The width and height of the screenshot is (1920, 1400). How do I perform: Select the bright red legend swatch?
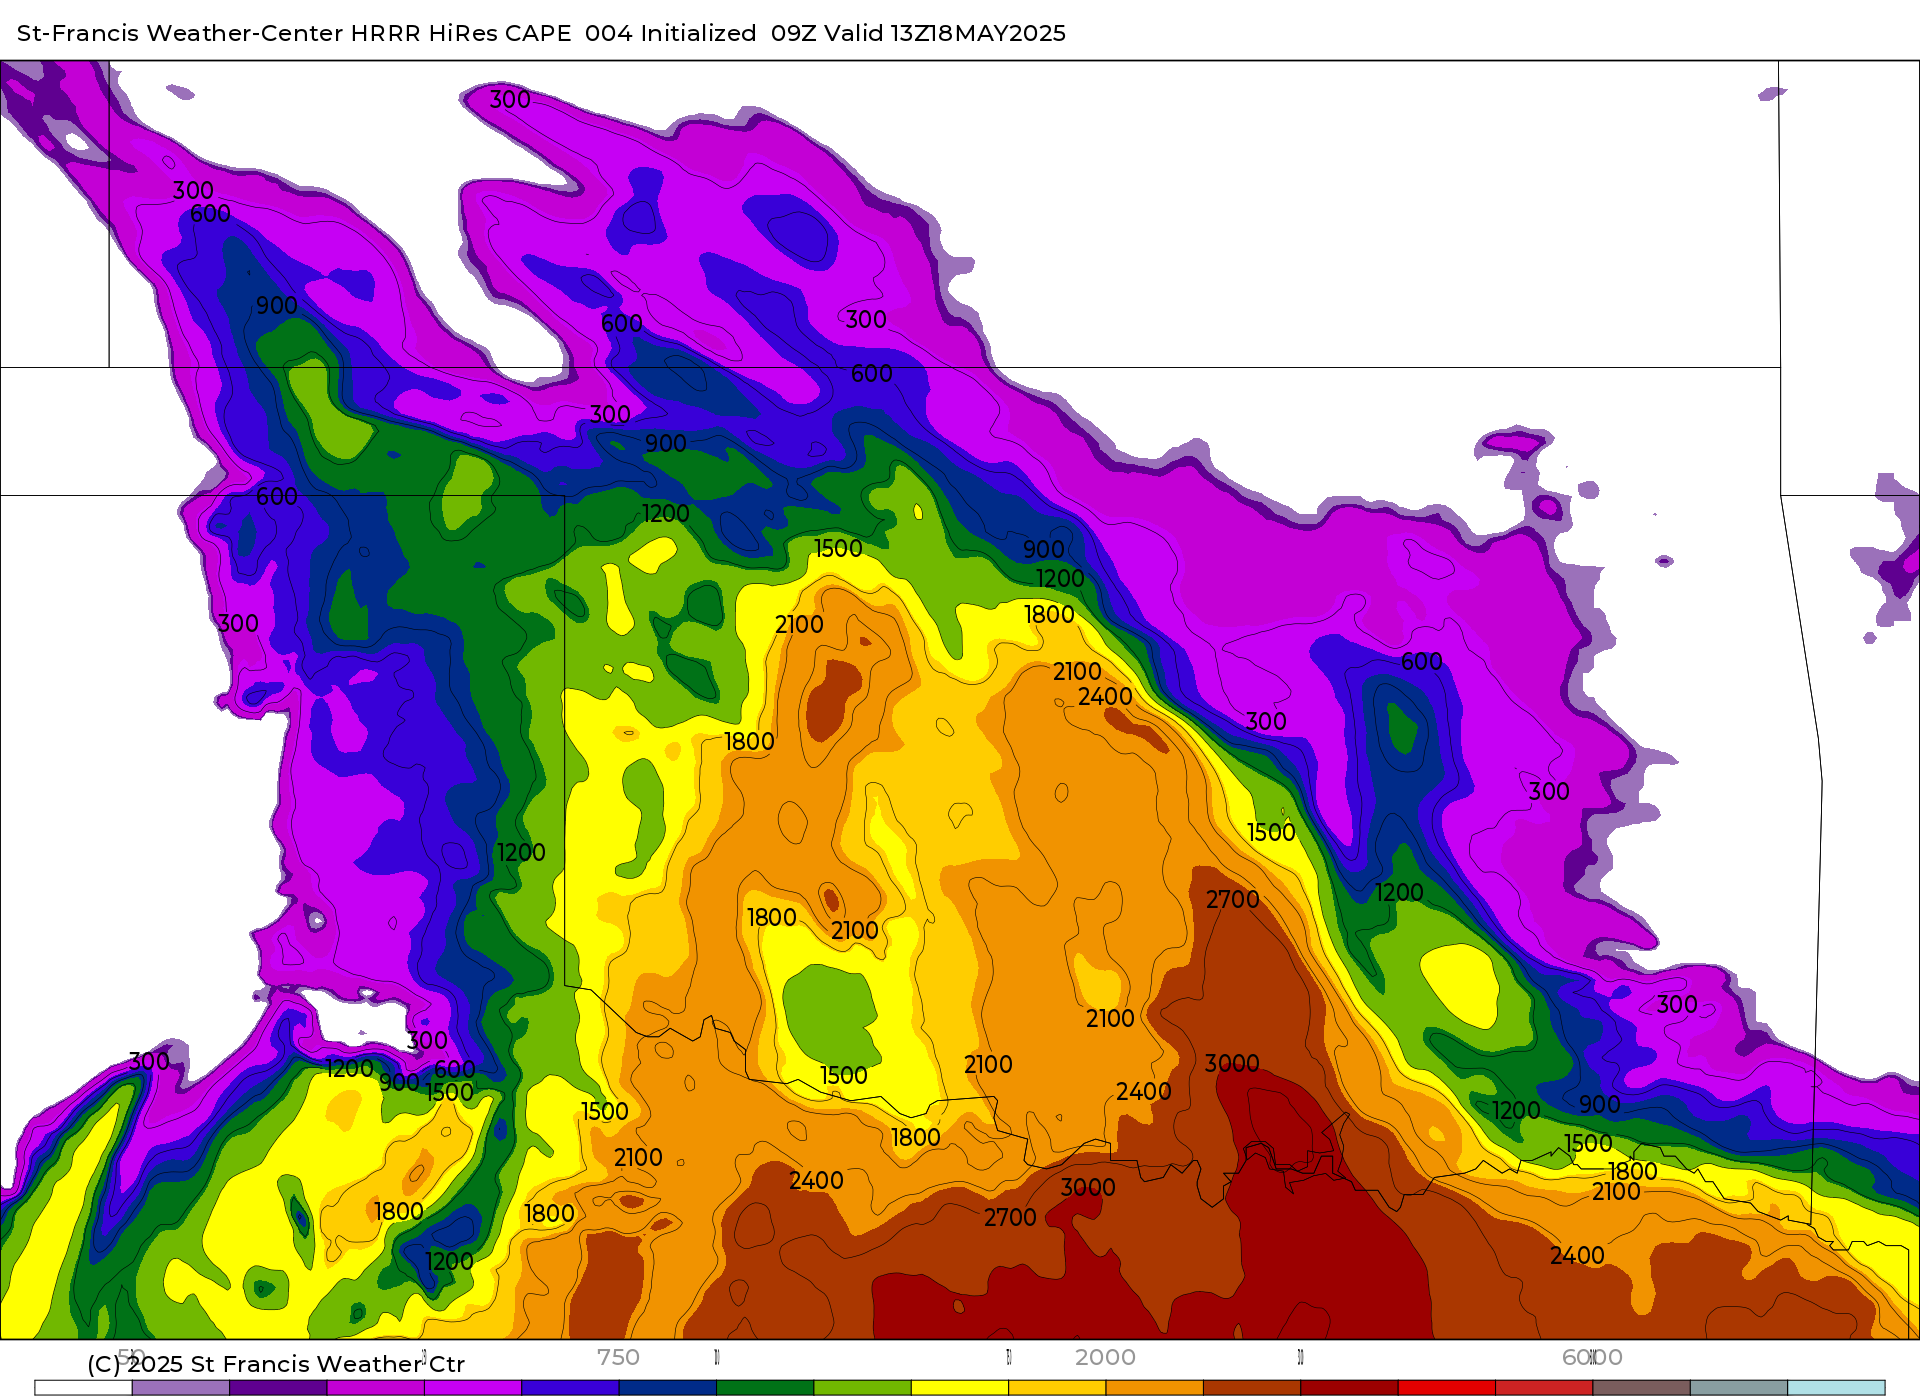pyautogui.click(x=1447, y=1388)
